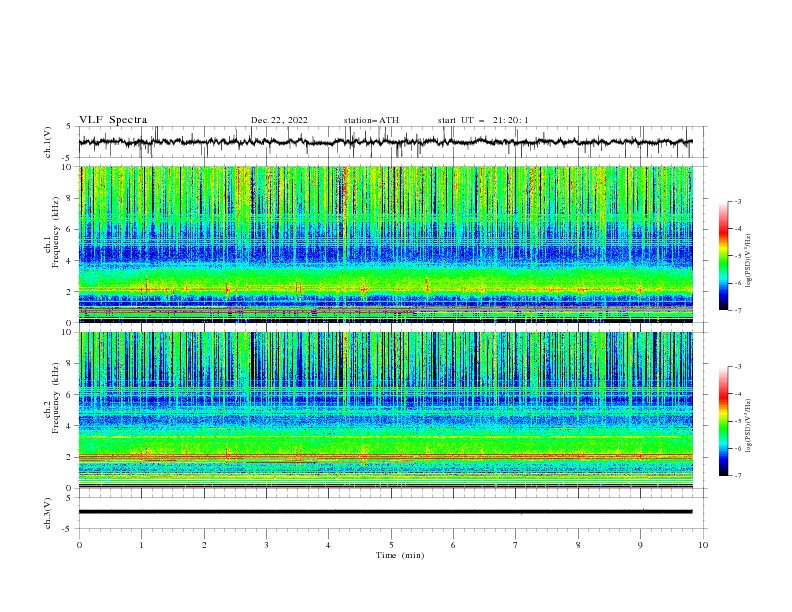This screenshot has width=792, height=612.
Task: Click the ch.1 "Frequency (kHz)" axis label
Action: pos(56,234)
